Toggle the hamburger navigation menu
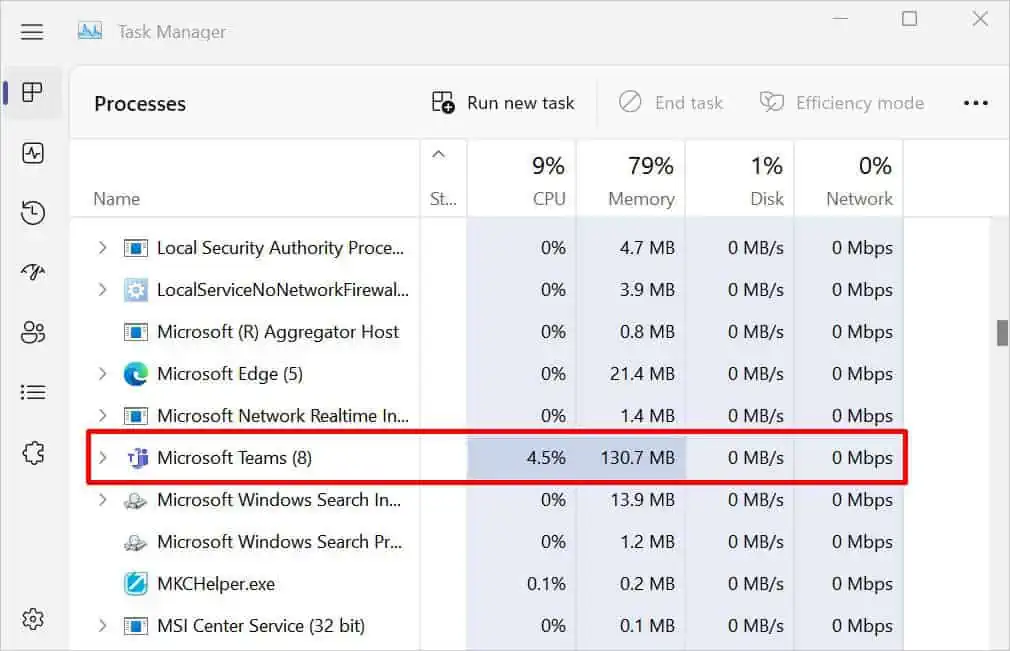 coord(32,32)
